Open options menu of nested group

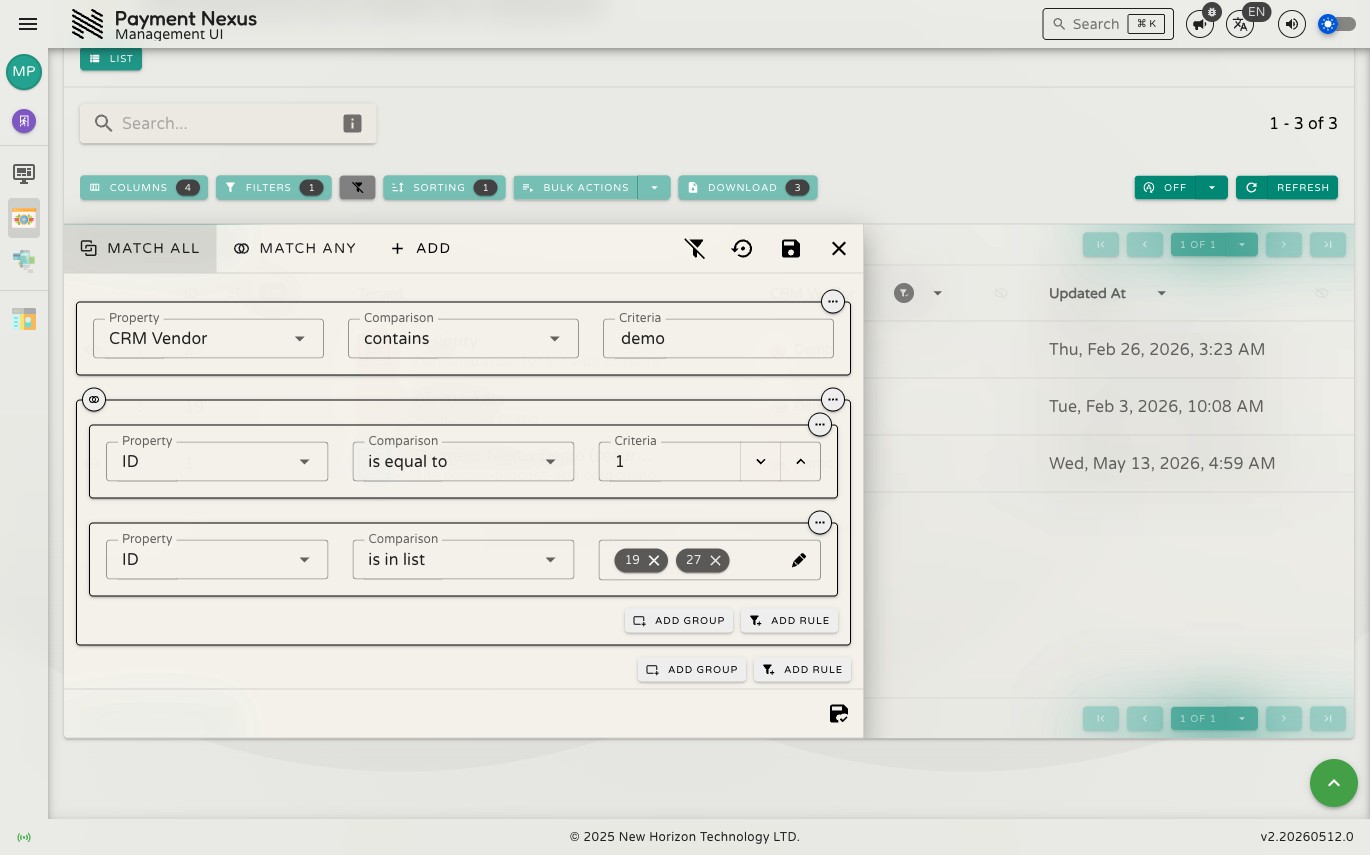pyautogui.click(x=833, y=399)
